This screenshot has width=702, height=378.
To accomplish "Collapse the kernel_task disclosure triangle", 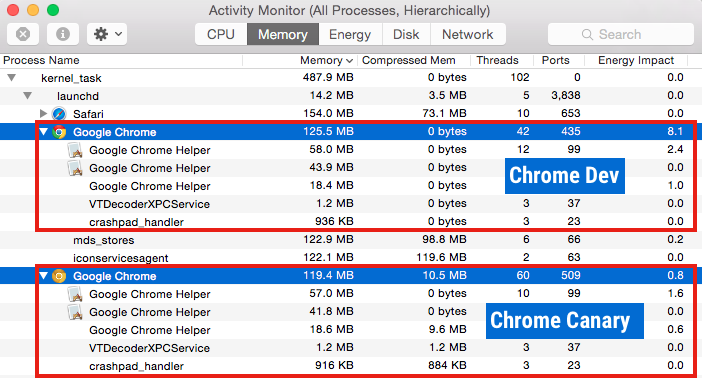I will pos(12,78).
